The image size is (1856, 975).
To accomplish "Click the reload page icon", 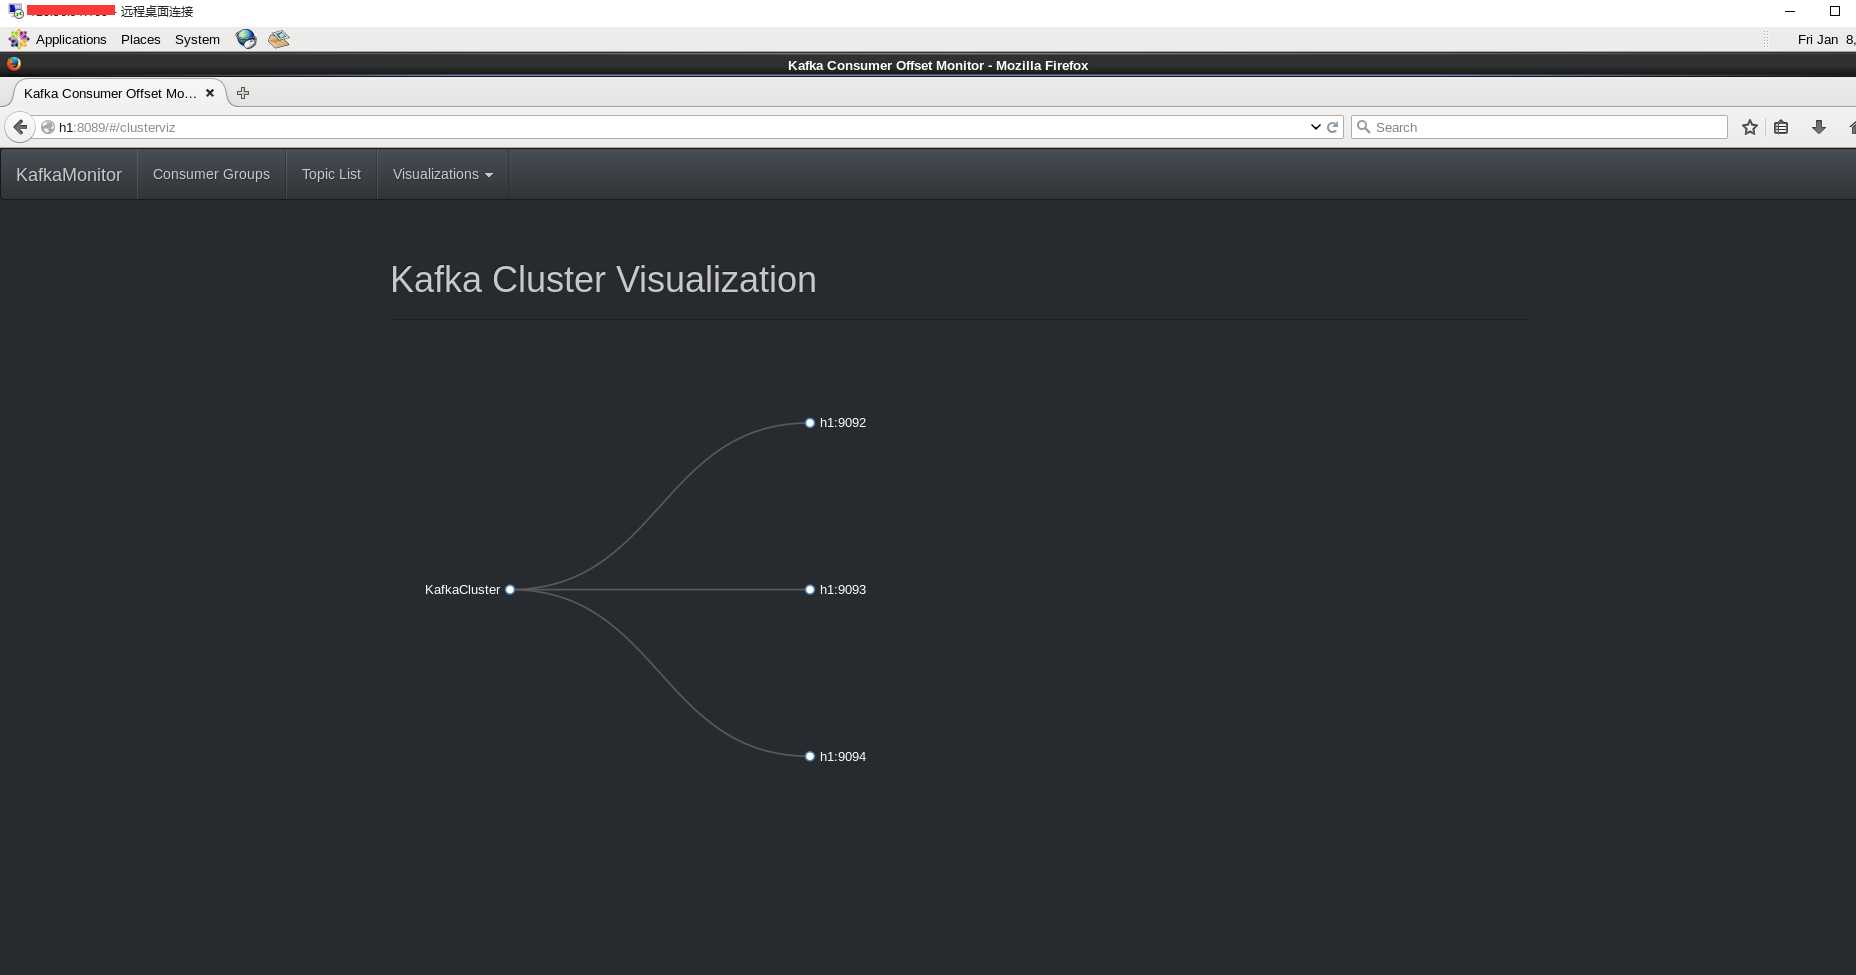I will pos(1332,127).
